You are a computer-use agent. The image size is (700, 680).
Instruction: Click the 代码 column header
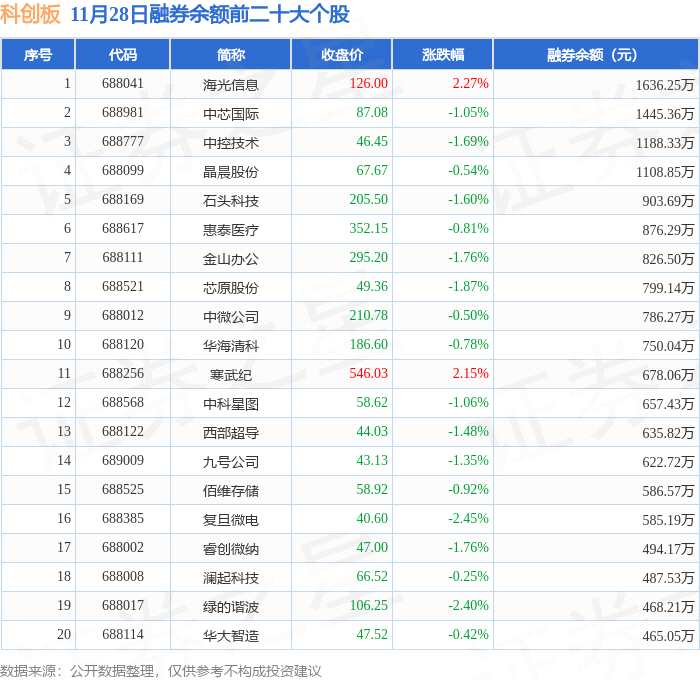pyautogui.click(x=123, y=54)
